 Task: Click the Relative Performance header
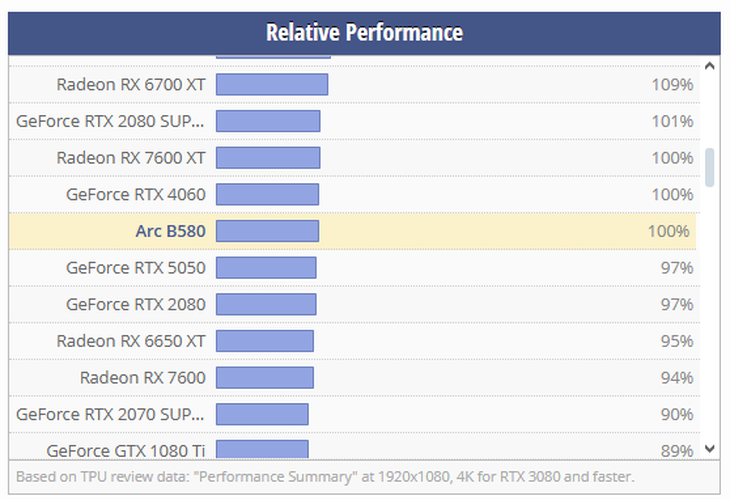364,33
